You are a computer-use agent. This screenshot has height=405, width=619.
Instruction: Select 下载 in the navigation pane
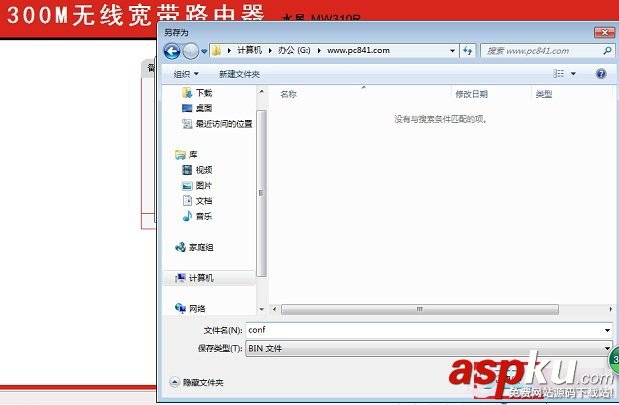(x=204, y=93)
